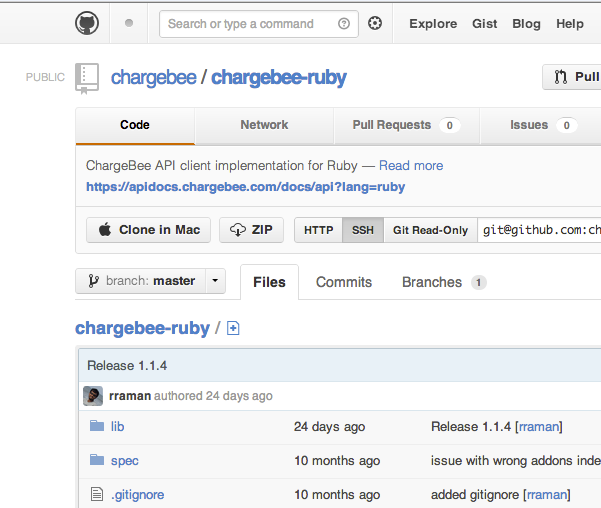Open the .gitignore file

[137, 495]
